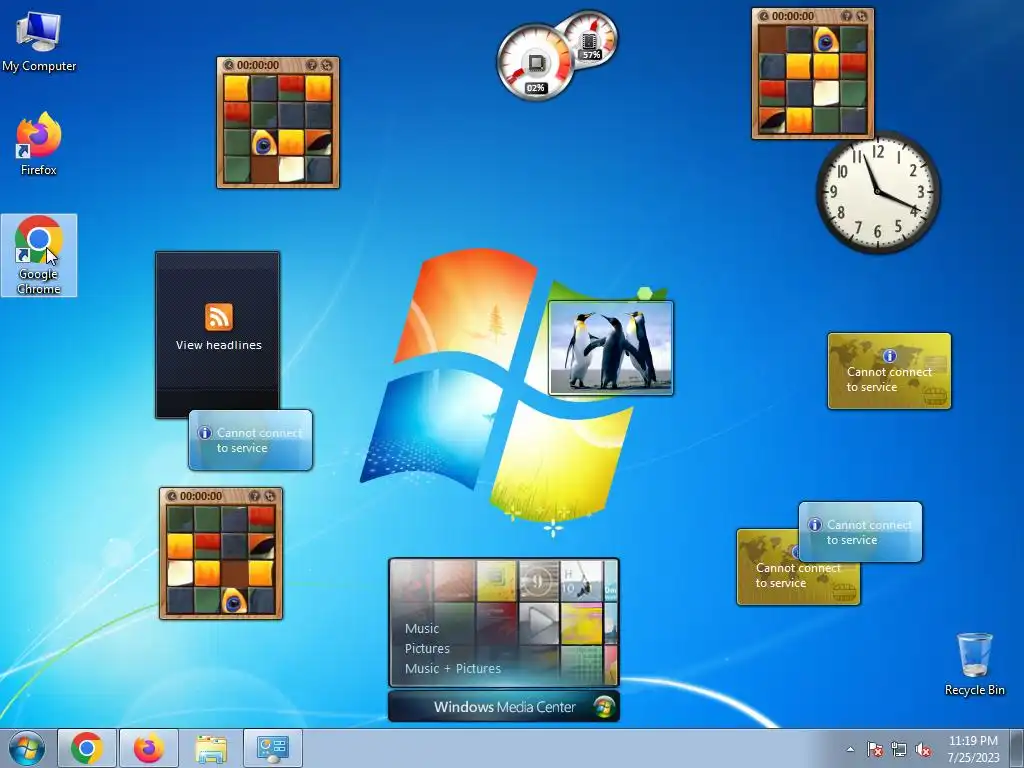Click the Media Center green orb logo
This screenshot has width=1024, height=768.
coord(603,707)
